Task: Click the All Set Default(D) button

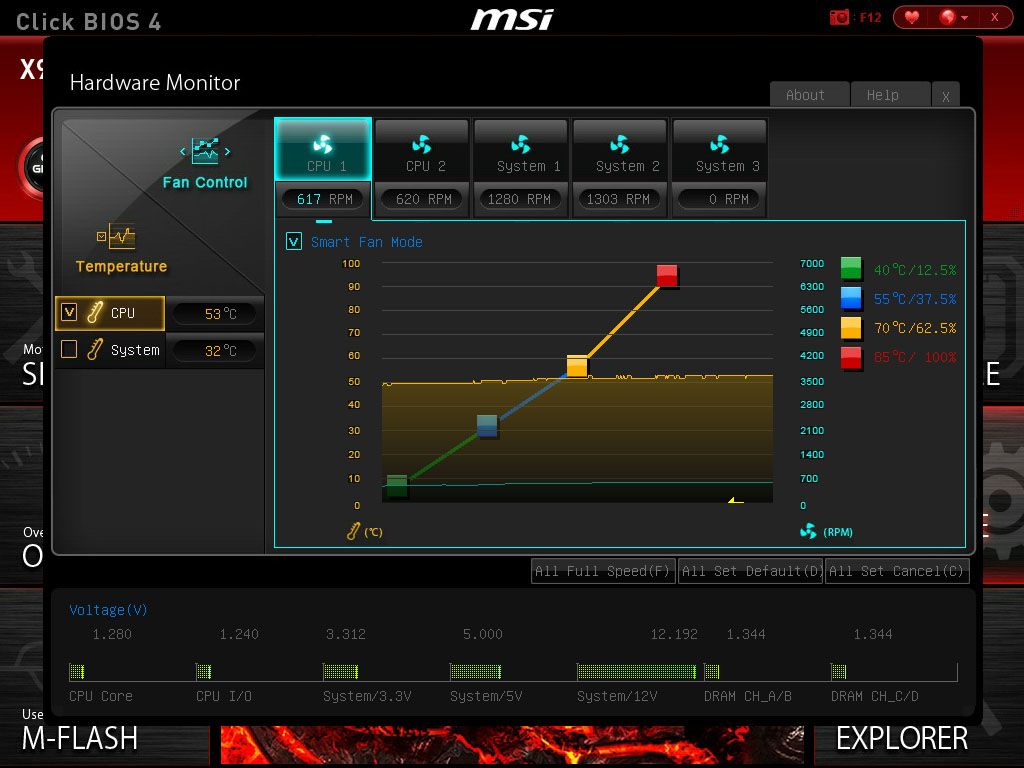Action: tap(750, 571)
